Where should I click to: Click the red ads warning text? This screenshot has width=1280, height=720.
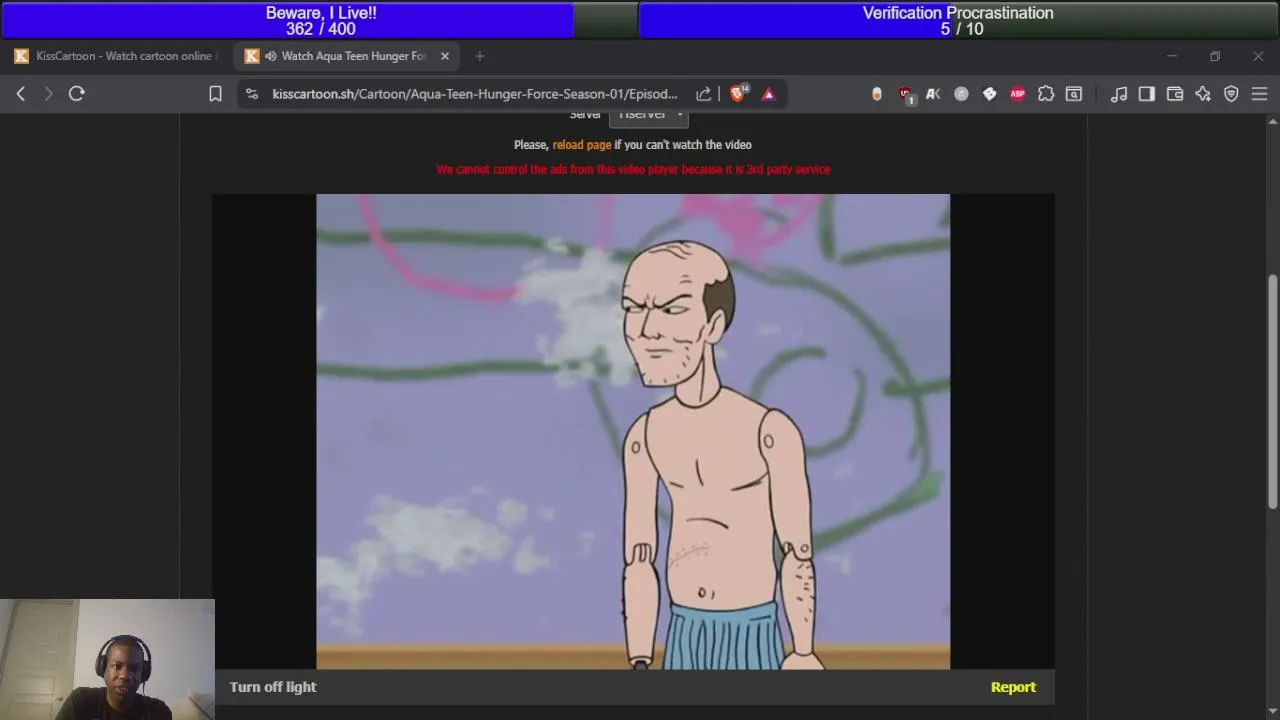(x=633, y=169)
